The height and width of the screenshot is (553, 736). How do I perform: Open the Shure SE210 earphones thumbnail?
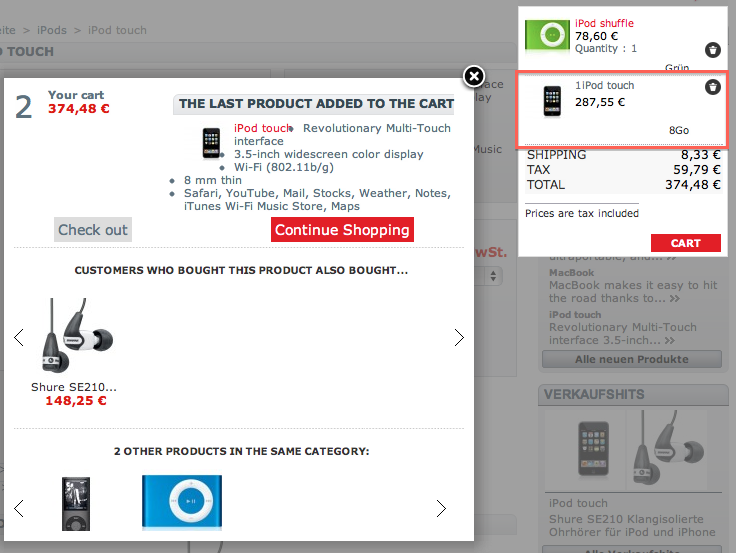tap(77, 335)
